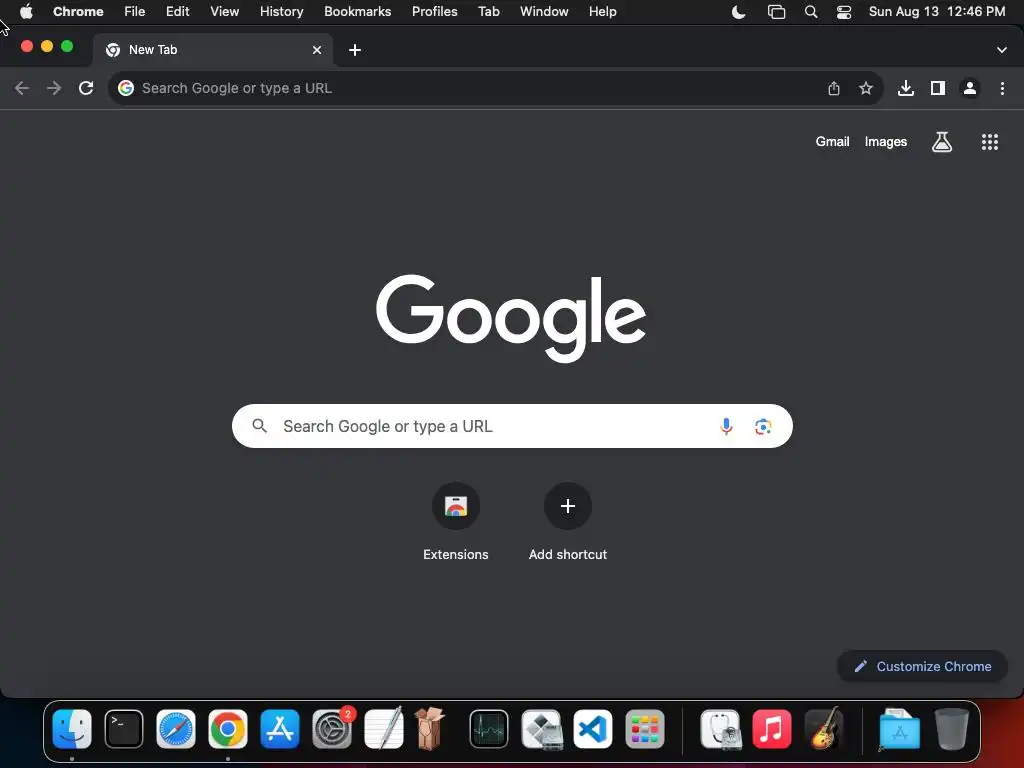The width and height of the screenshot is (1024, 768).
Task: Toggle Focus moon icon in menu bar
Action: point(739,12)
